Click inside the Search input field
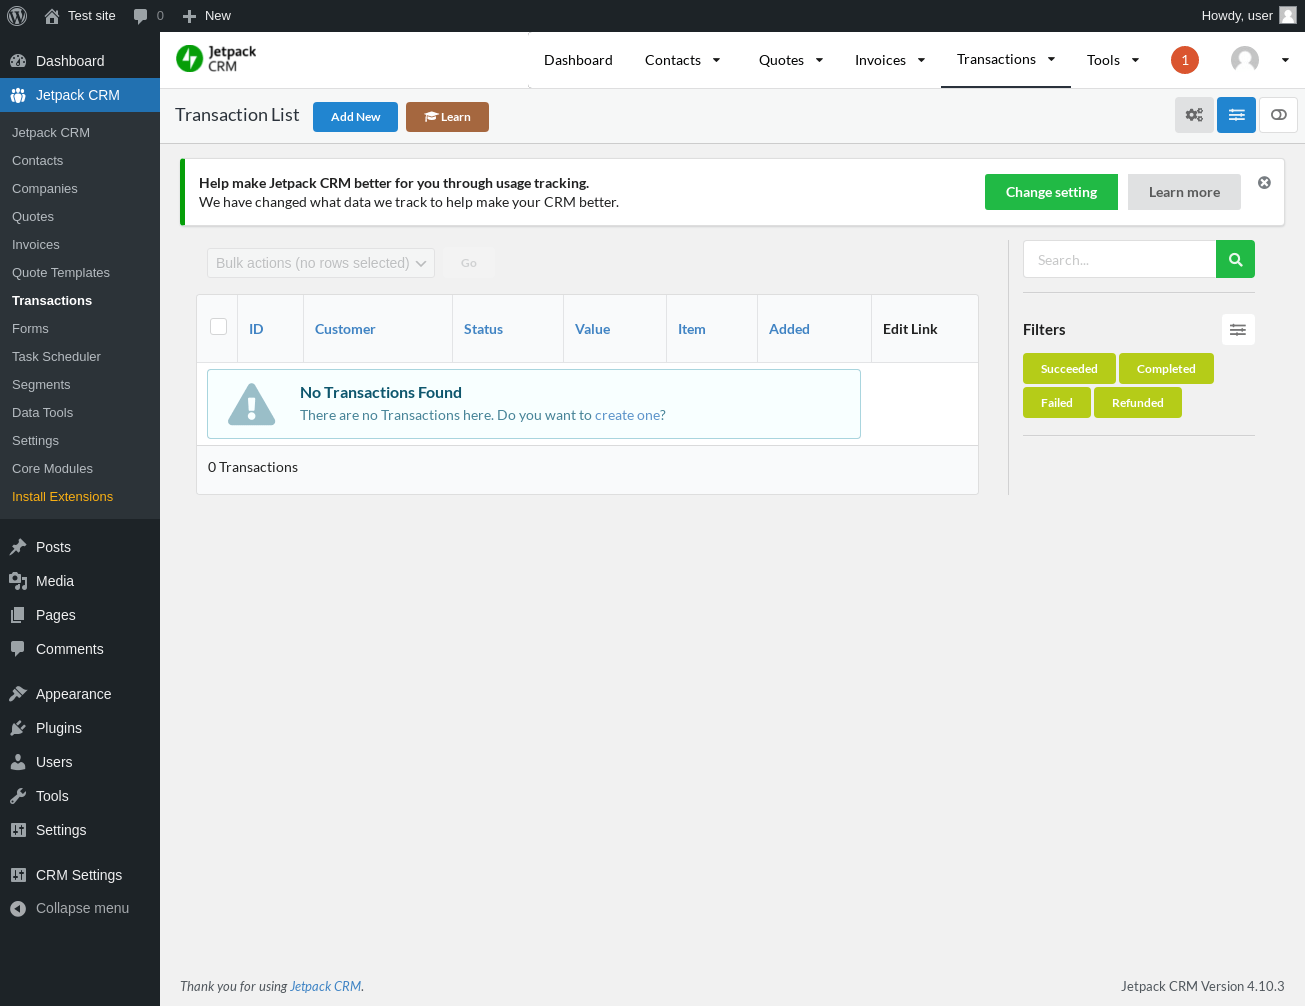This screenshot has height=1006, width=1305. click(1119, 259)
